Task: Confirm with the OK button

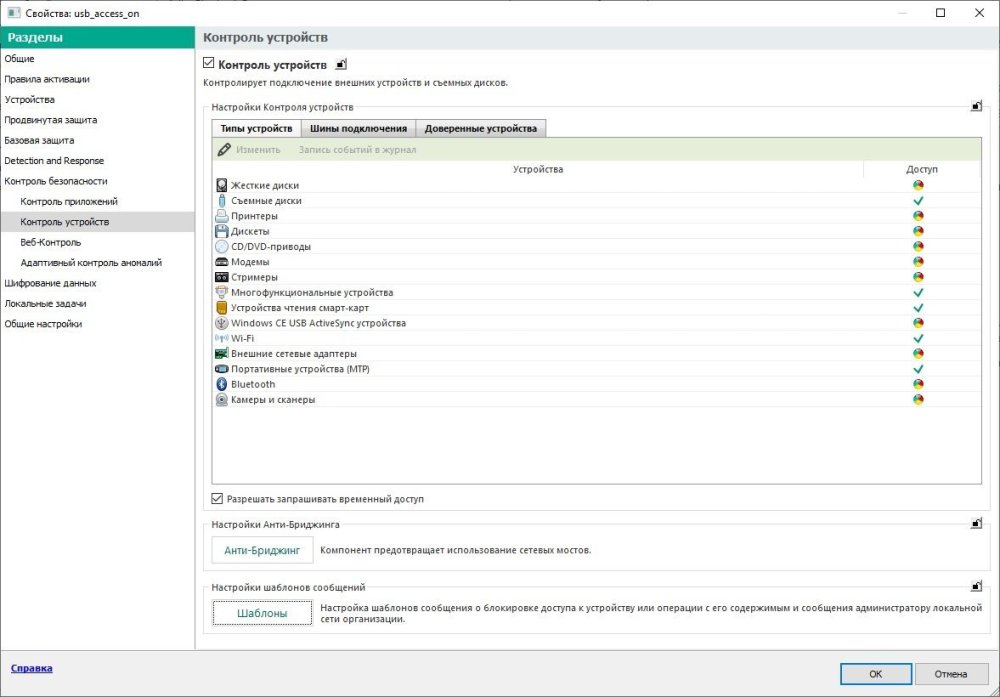Action: click(x=876, y=673)
